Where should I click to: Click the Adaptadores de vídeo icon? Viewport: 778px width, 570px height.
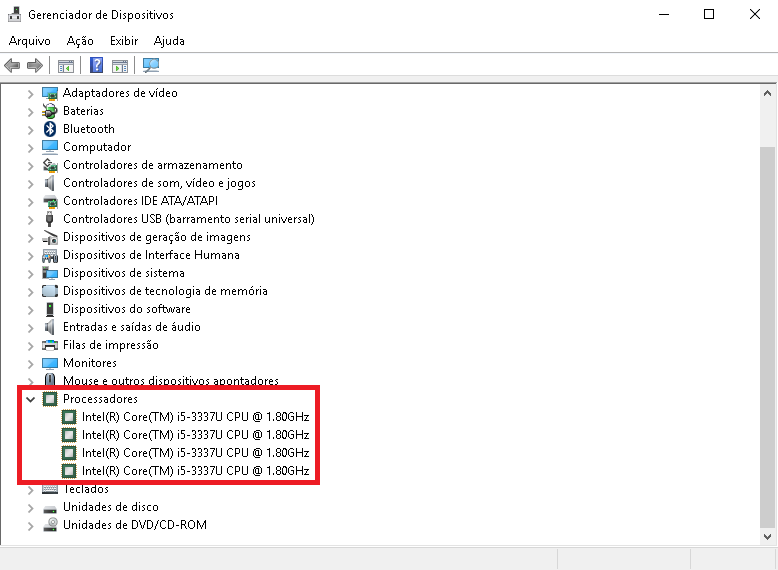click(50, 93)
